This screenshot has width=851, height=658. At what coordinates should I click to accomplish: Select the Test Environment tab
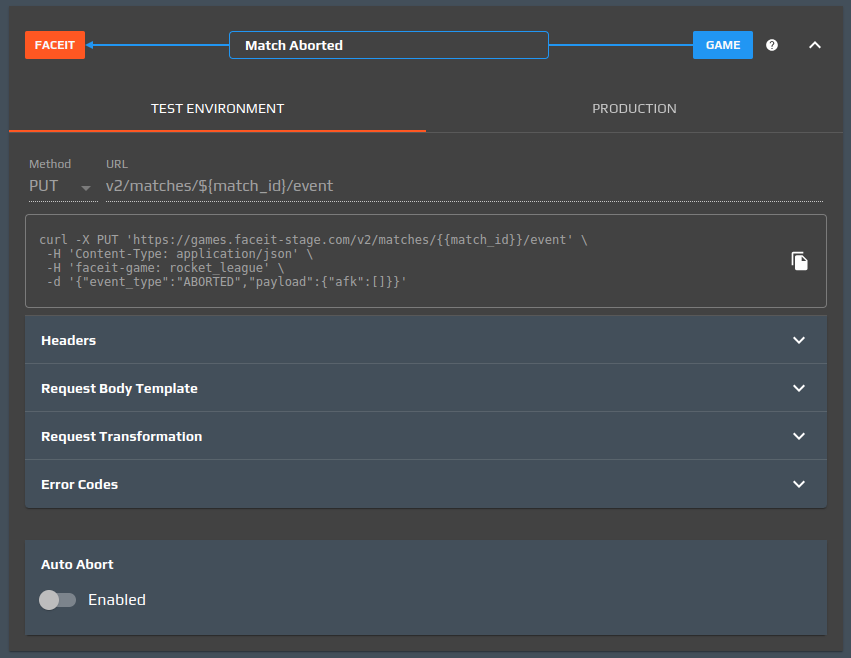tap(217, 108)
